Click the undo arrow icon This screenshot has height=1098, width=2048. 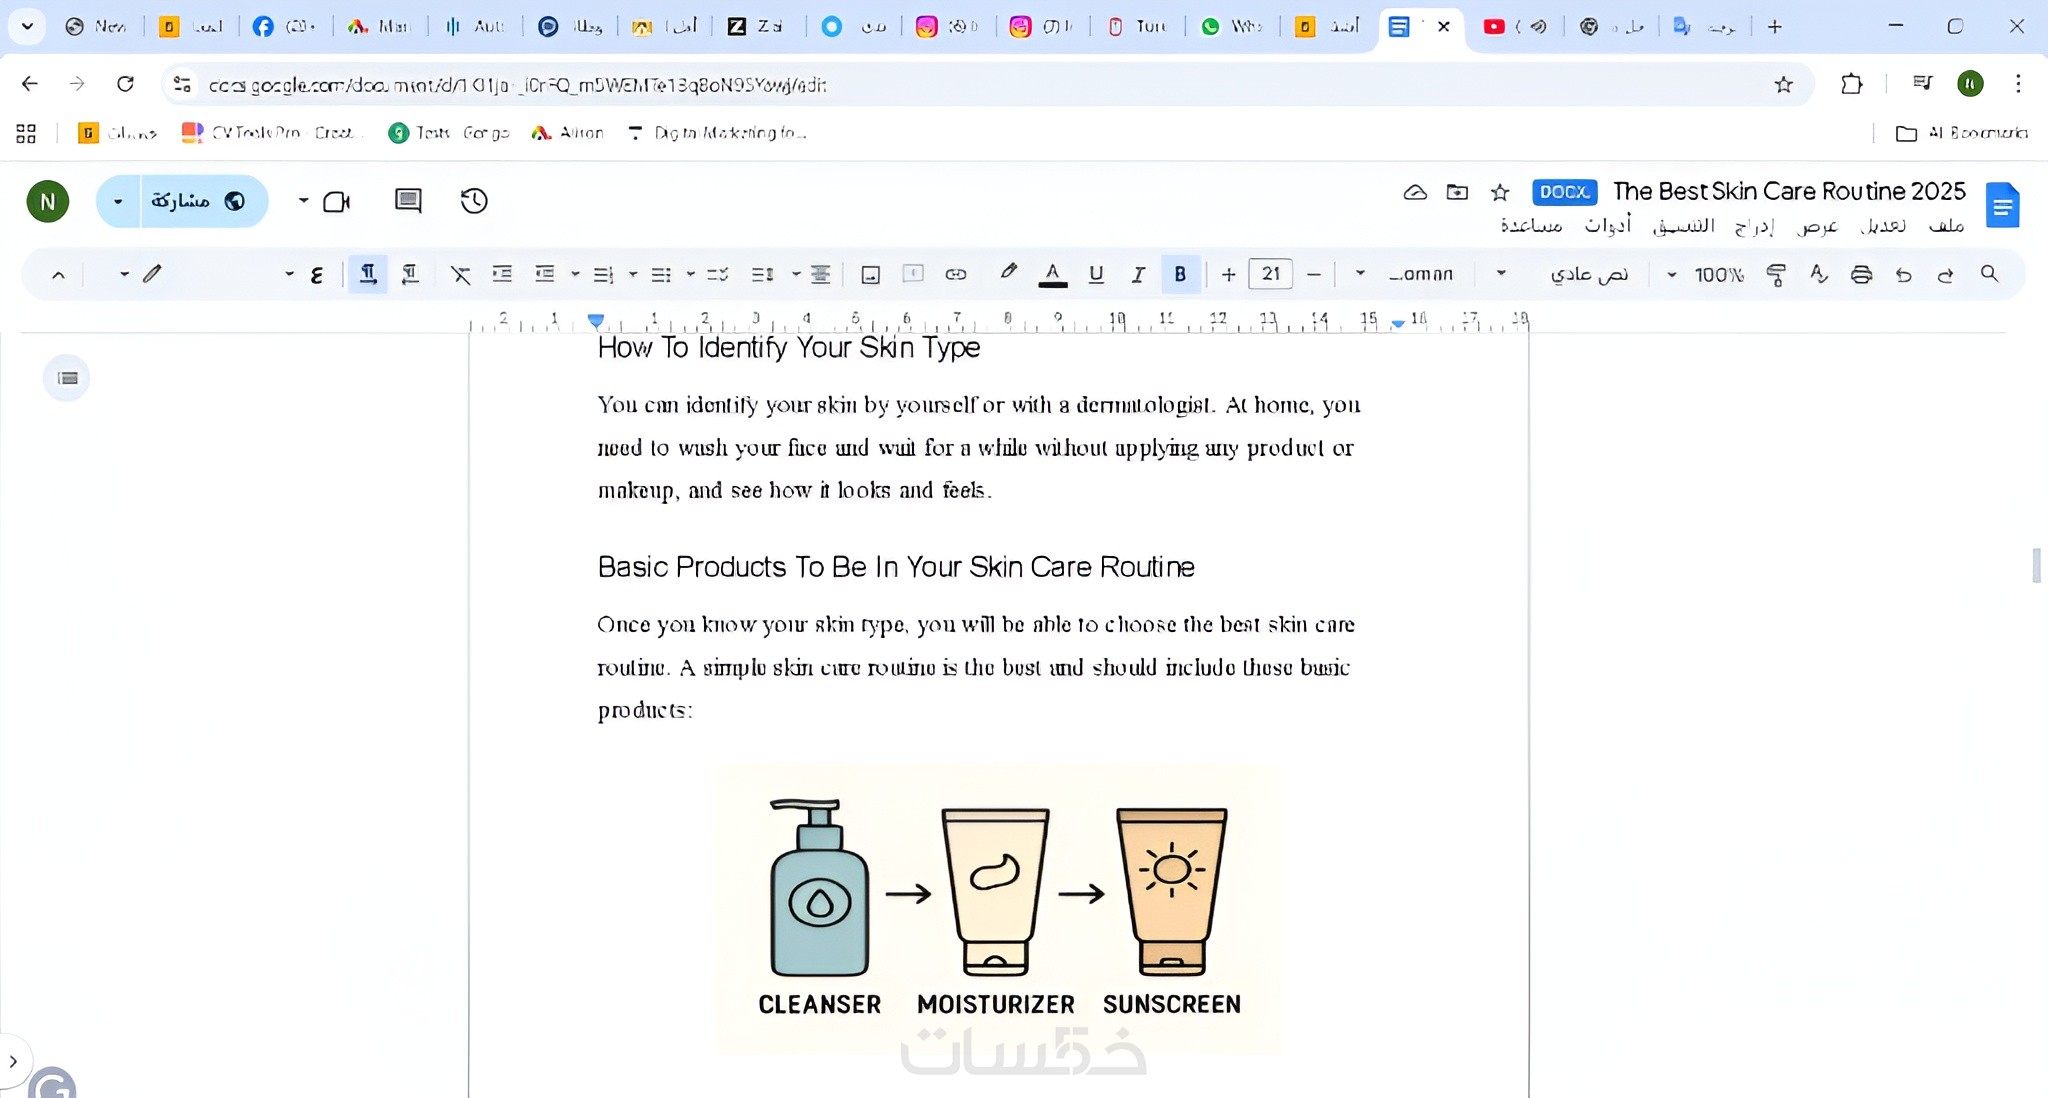tap(1903, 274)
